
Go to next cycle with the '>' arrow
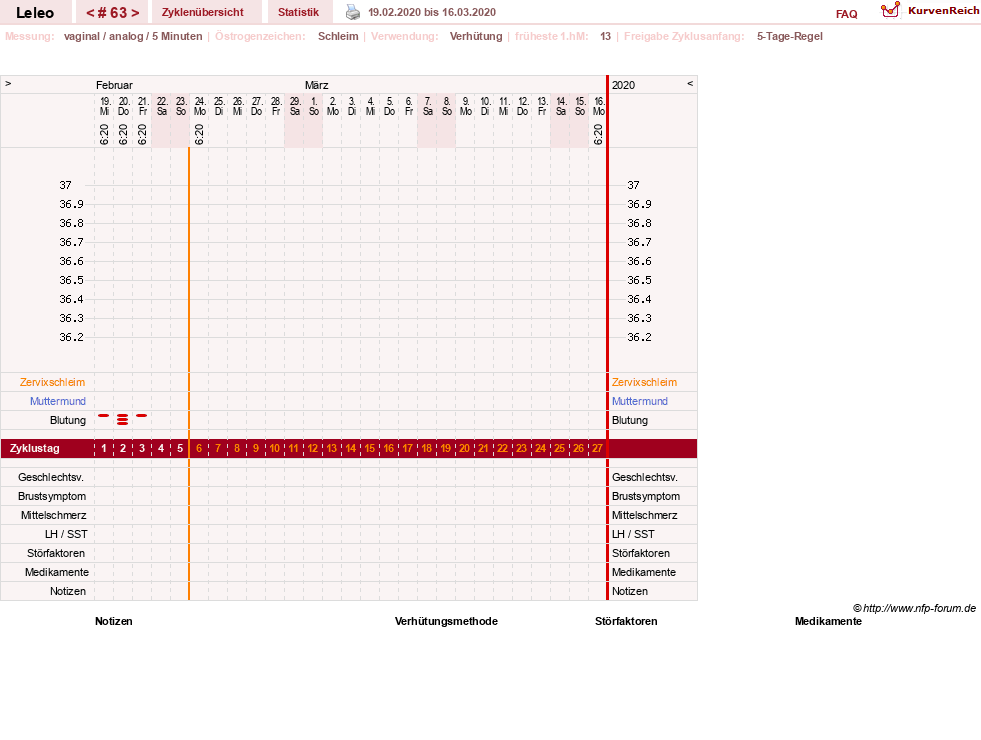point(135,13)
